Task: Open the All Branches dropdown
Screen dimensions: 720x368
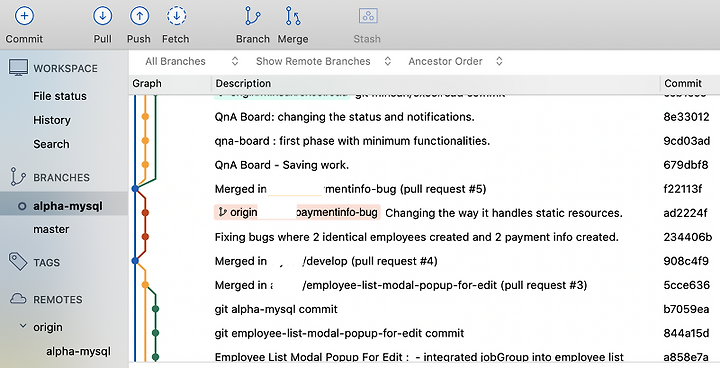Action: coord(192,61)
